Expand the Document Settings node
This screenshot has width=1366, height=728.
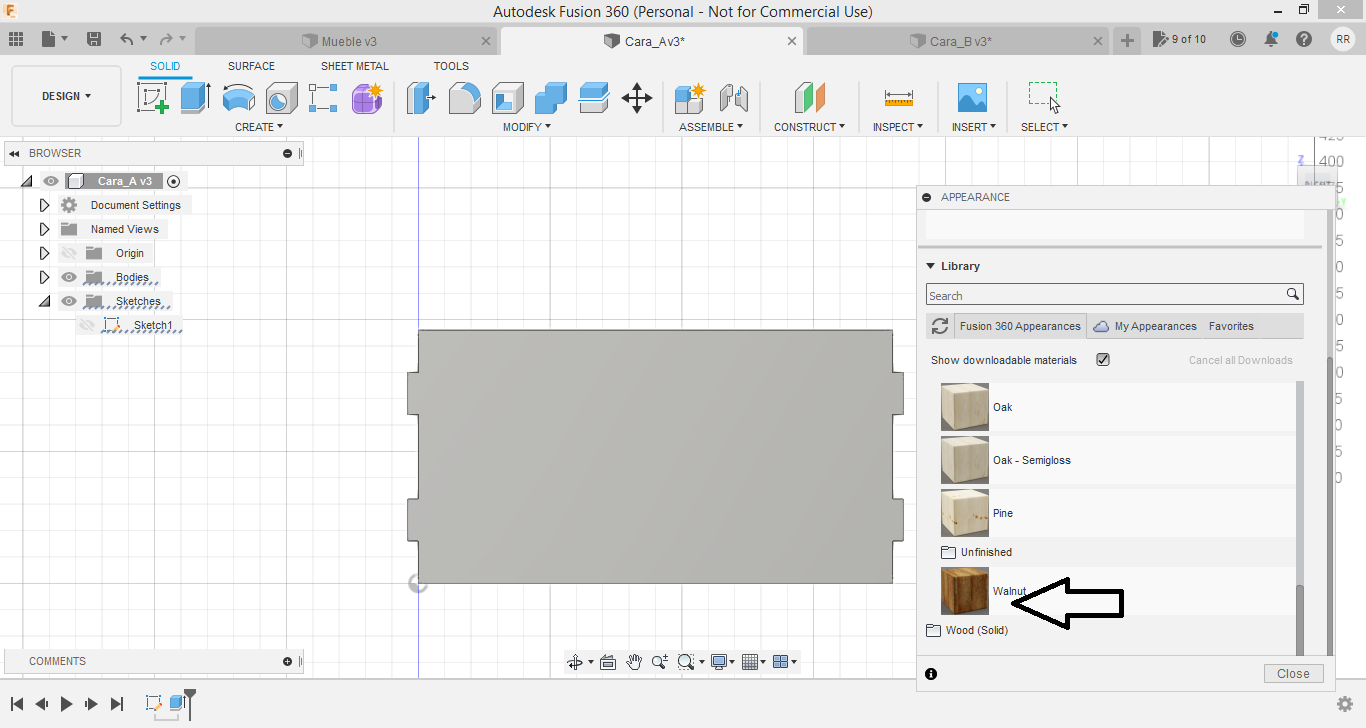coord(44,205)
